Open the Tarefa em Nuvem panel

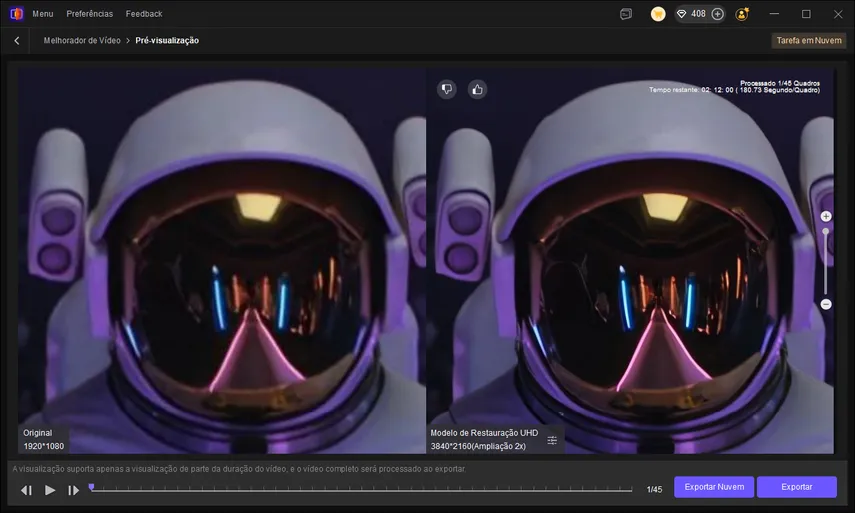pos(808,41)
